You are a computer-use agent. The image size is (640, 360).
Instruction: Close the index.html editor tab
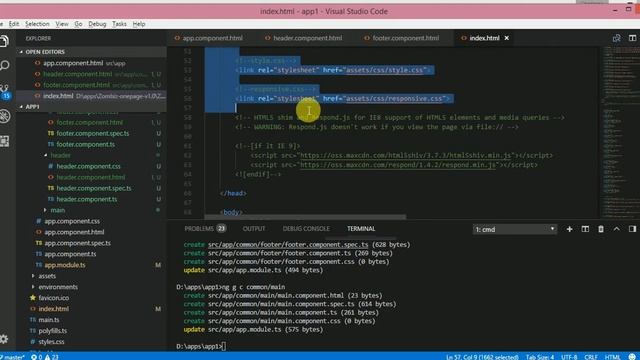(507, 38)
